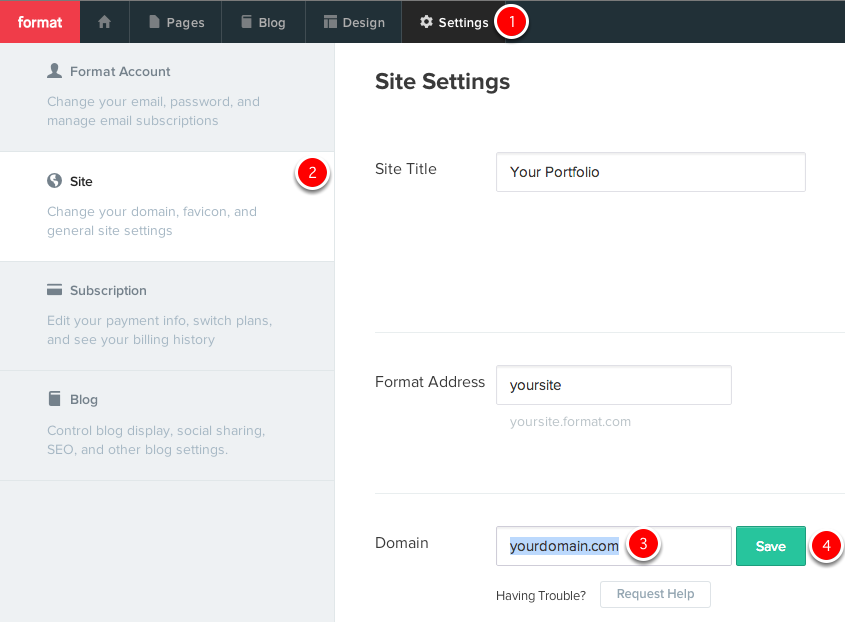Open the Pages tab
The height and width of the screenshot is (622, 845).
(x=176, y=22)
